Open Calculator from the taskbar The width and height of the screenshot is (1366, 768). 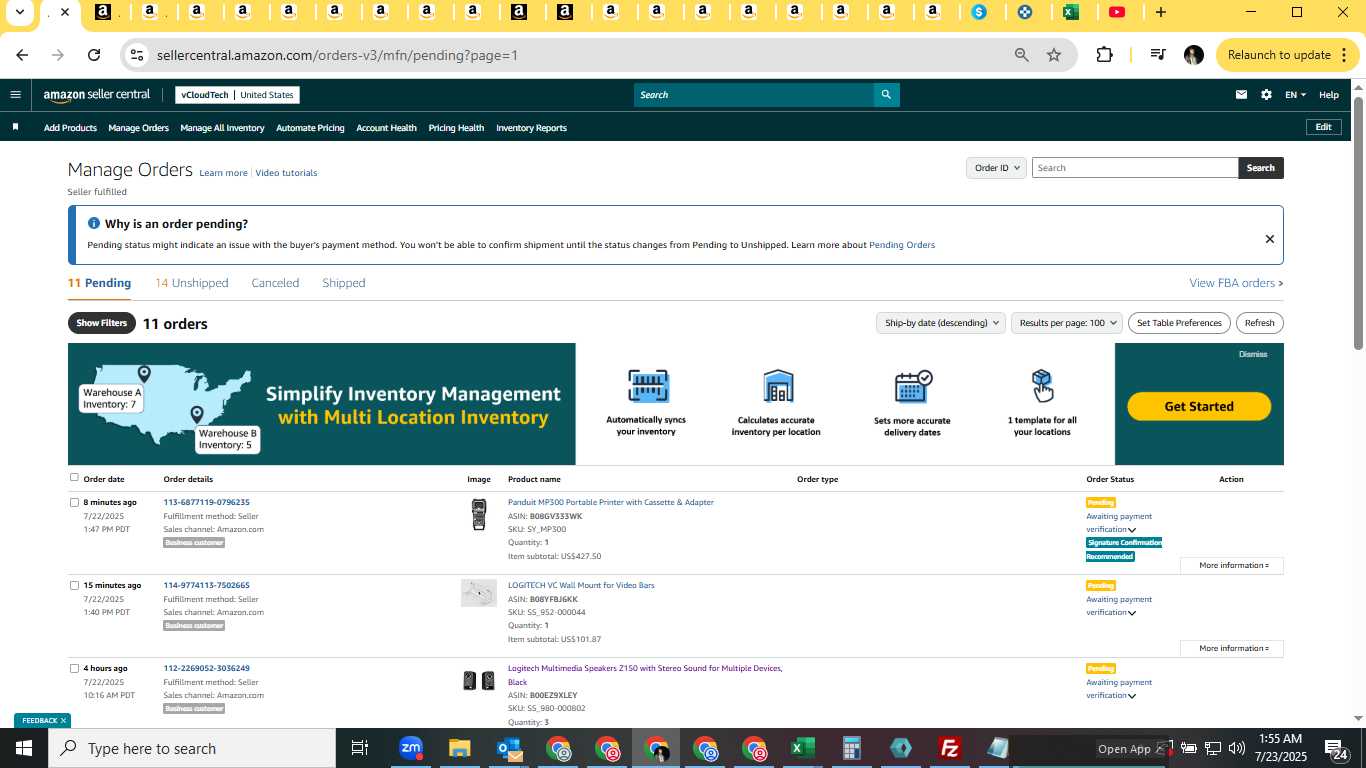851,748
